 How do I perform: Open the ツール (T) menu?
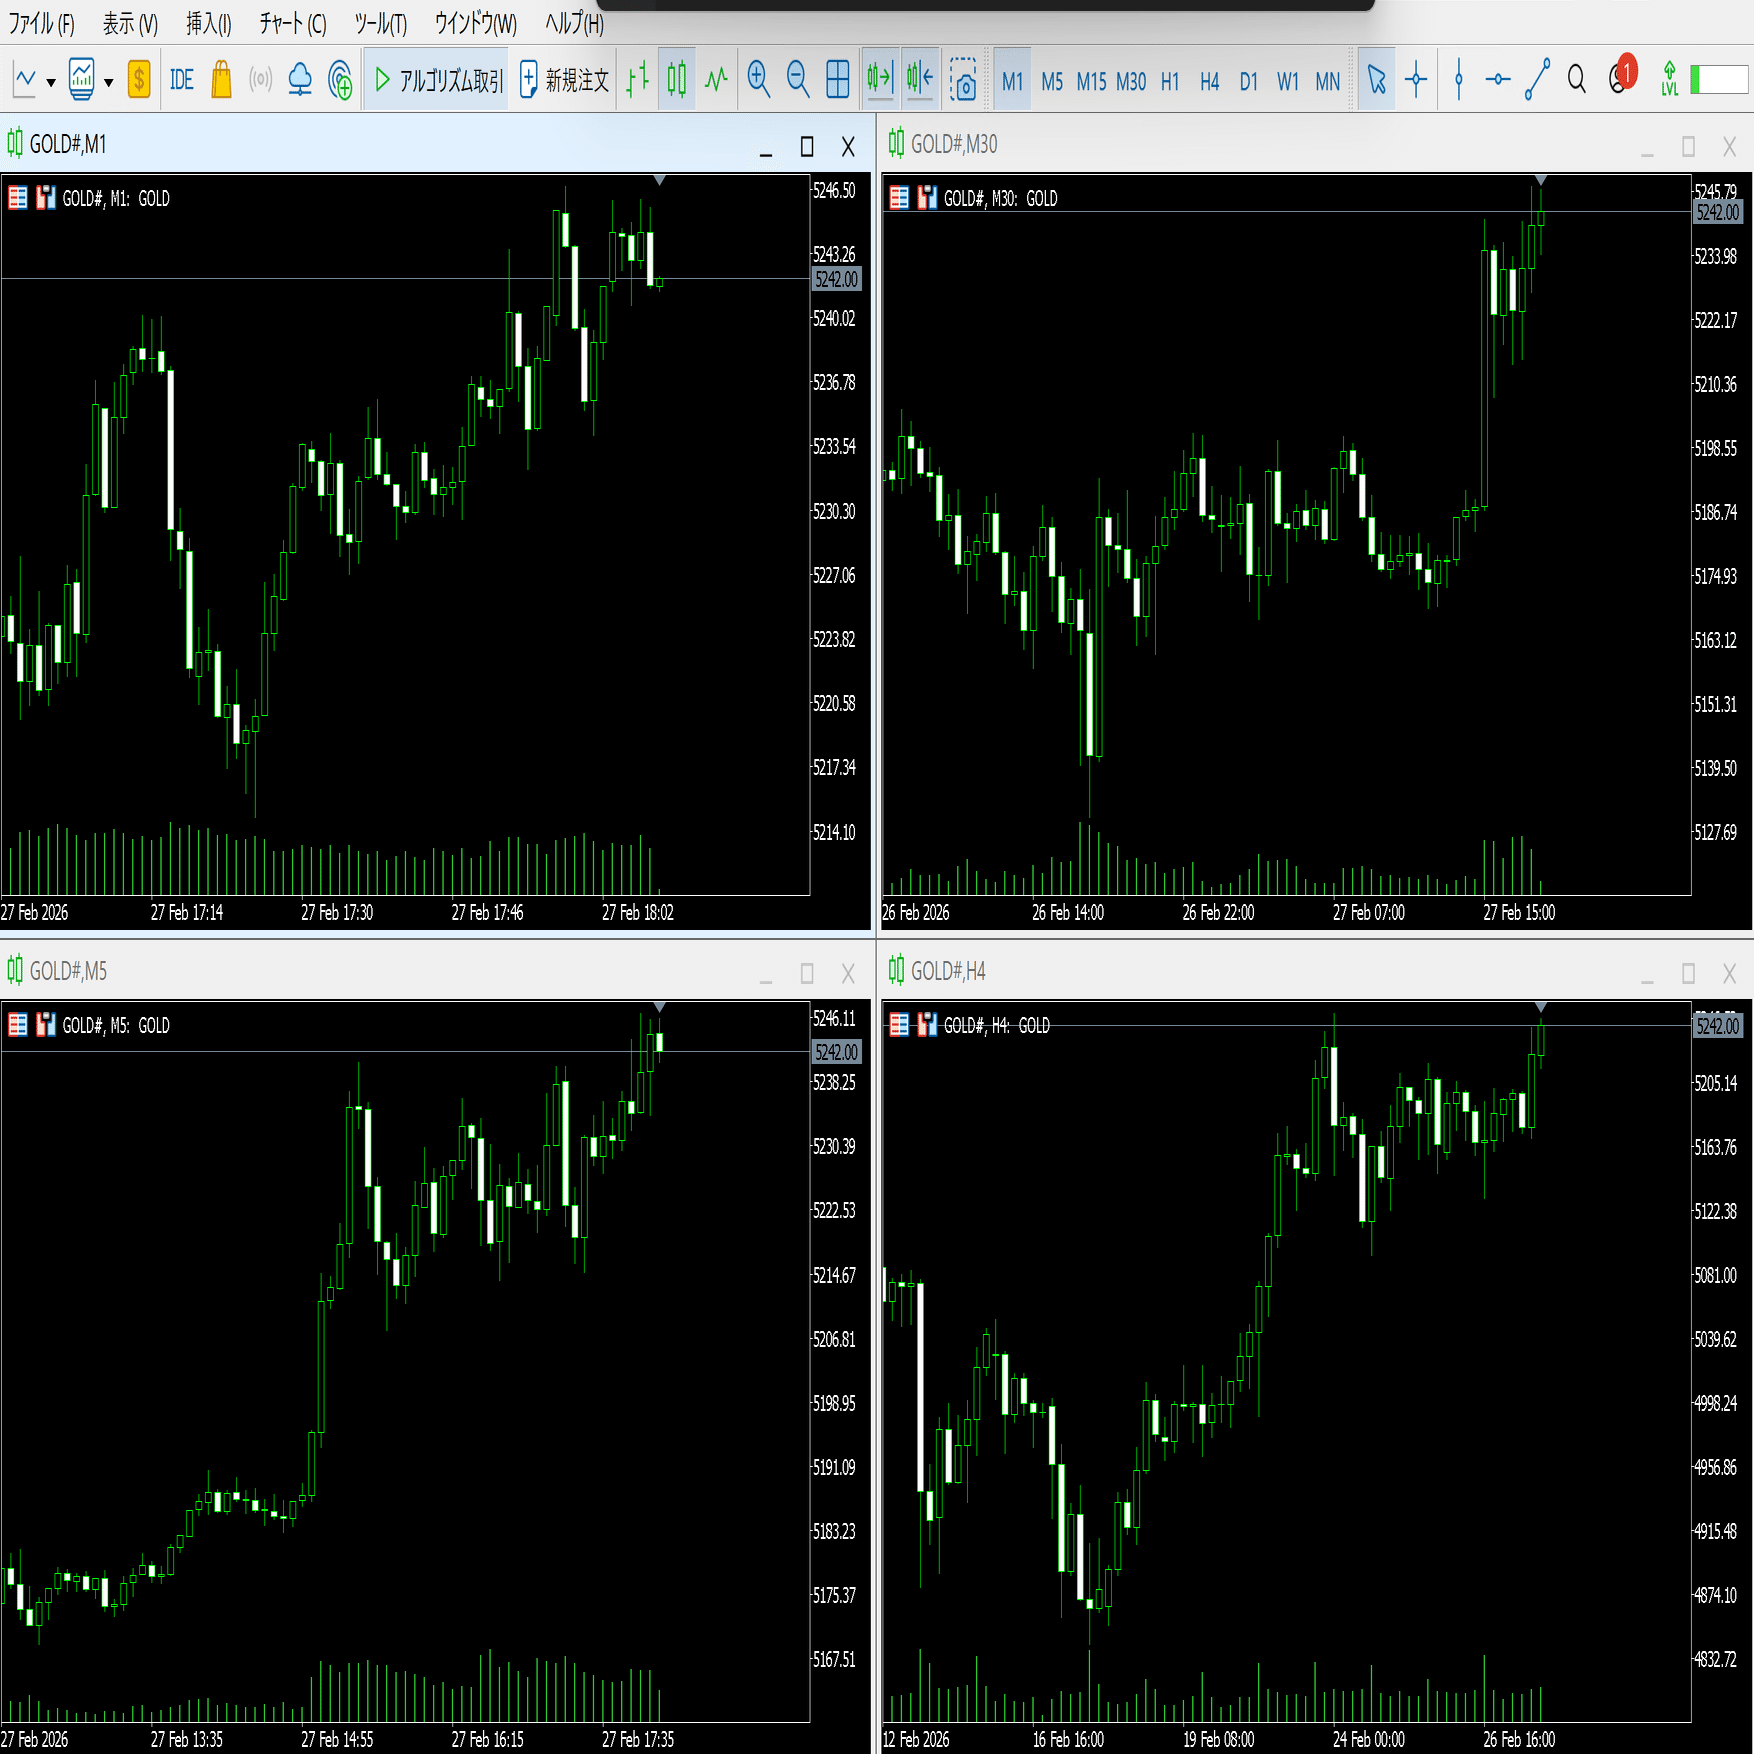point(381,24)
